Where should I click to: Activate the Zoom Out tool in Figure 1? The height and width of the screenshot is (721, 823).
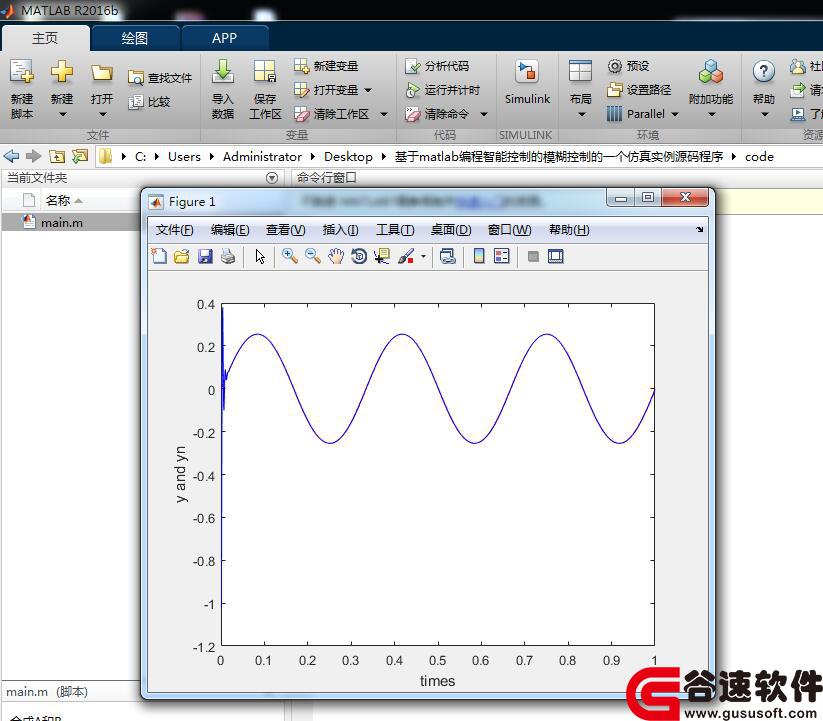[313, 256]
